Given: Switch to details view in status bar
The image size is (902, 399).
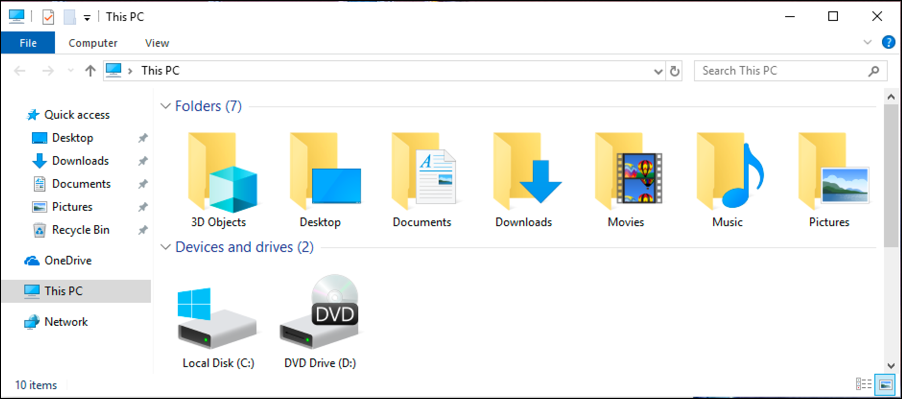Looking at the screenshot, I should [x=863, y=384].
